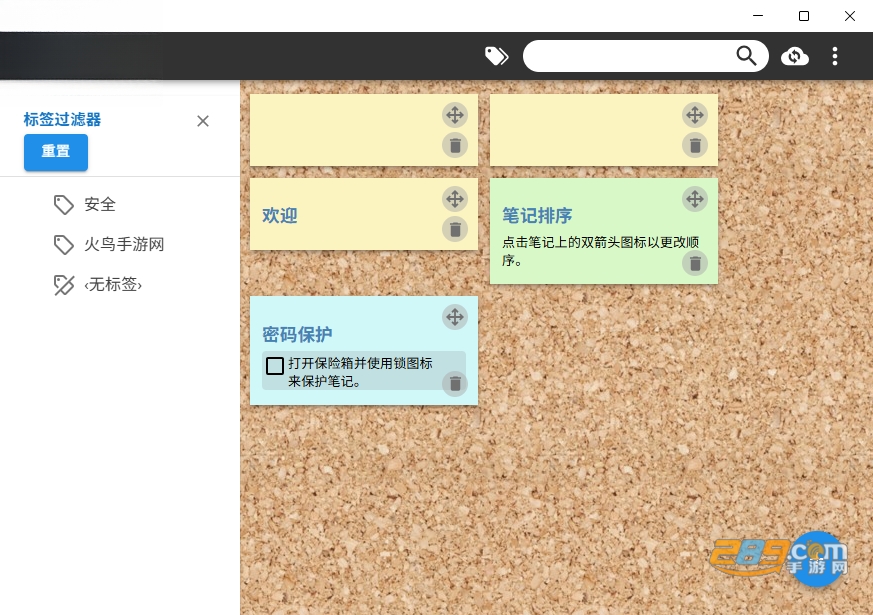Click the search magnifier icon
Image resolution: width=873 pixels, height=615 pixels.
746,56
